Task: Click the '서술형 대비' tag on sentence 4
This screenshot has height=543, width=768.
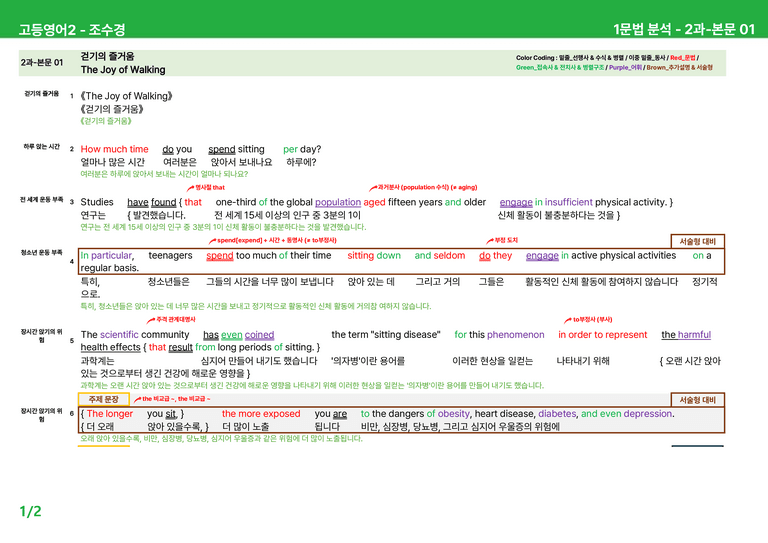Action: click(x=697, y=241)
